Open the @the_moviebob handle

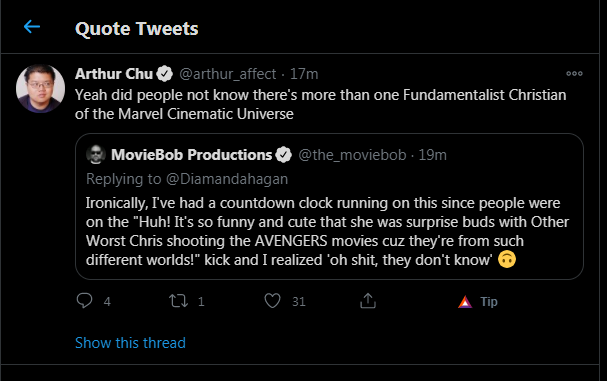(x=352, y=155)
